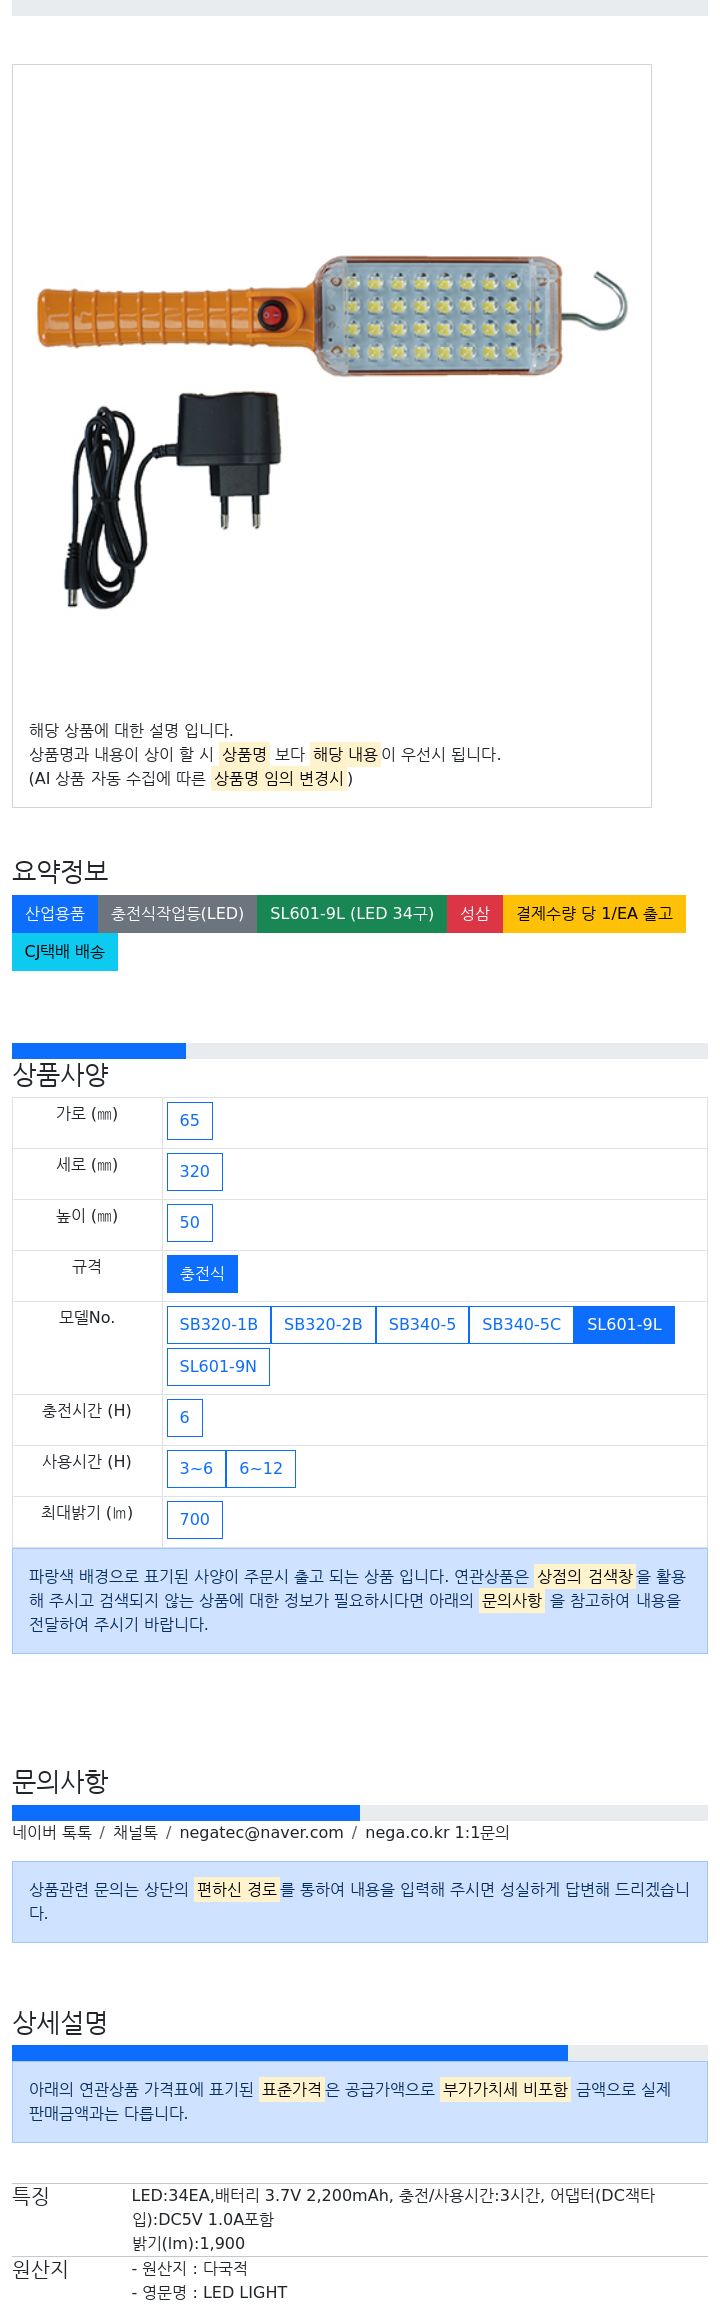Select model SB320-1B

219,1325
